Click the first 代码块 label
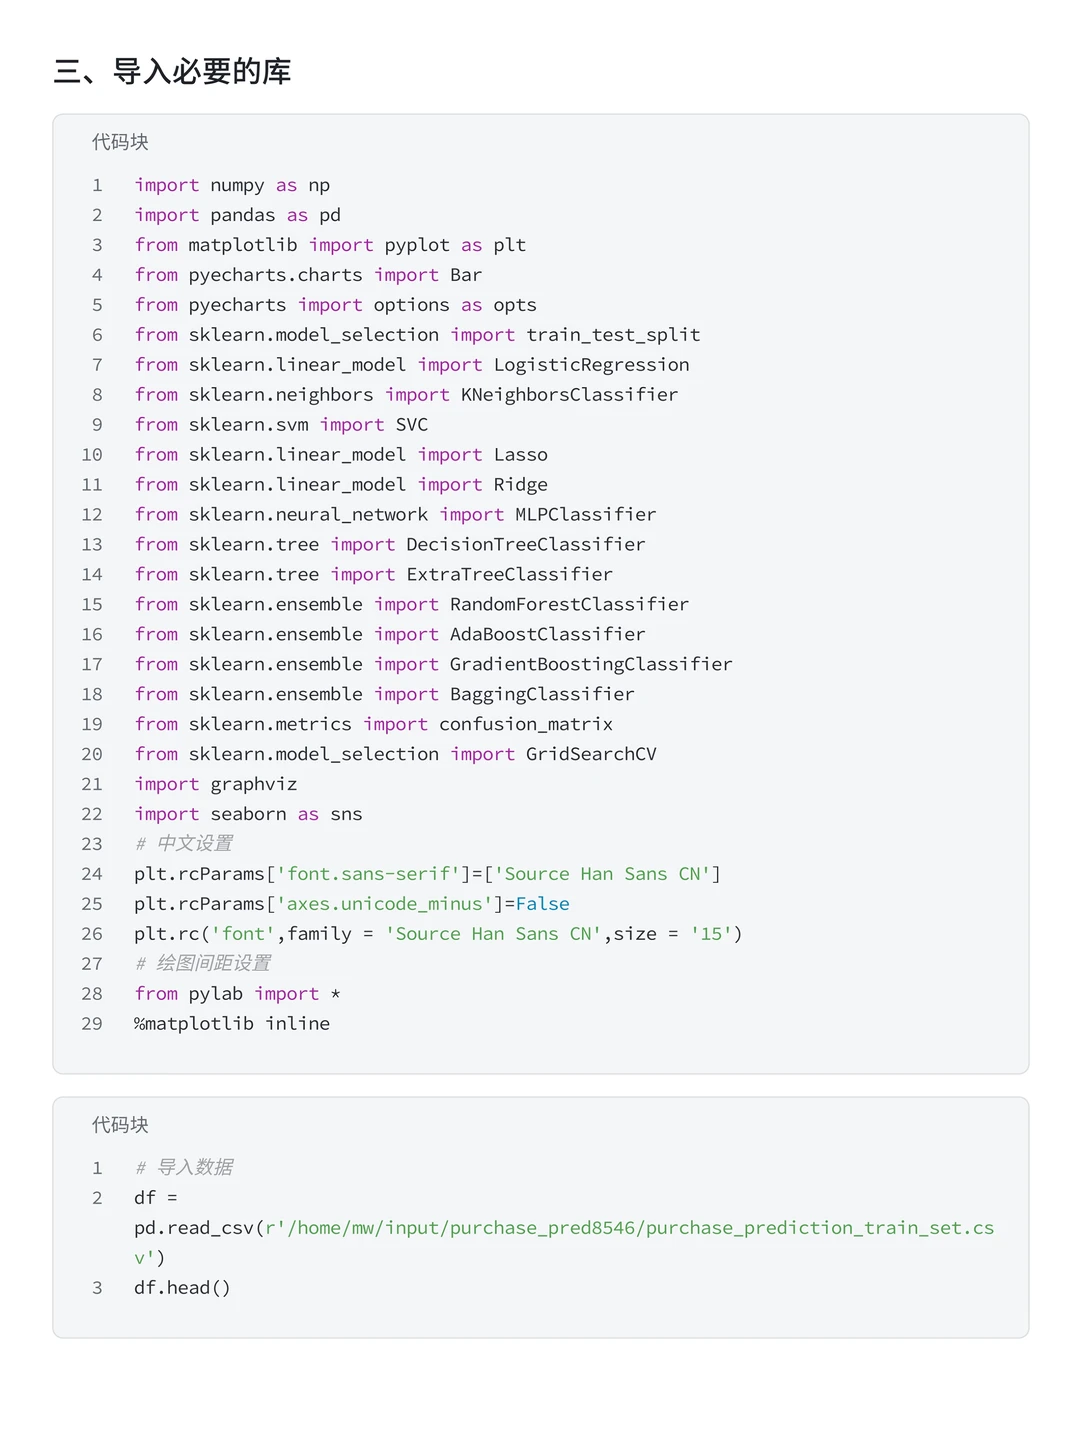 pyautogui.click(x=120, y=142)
